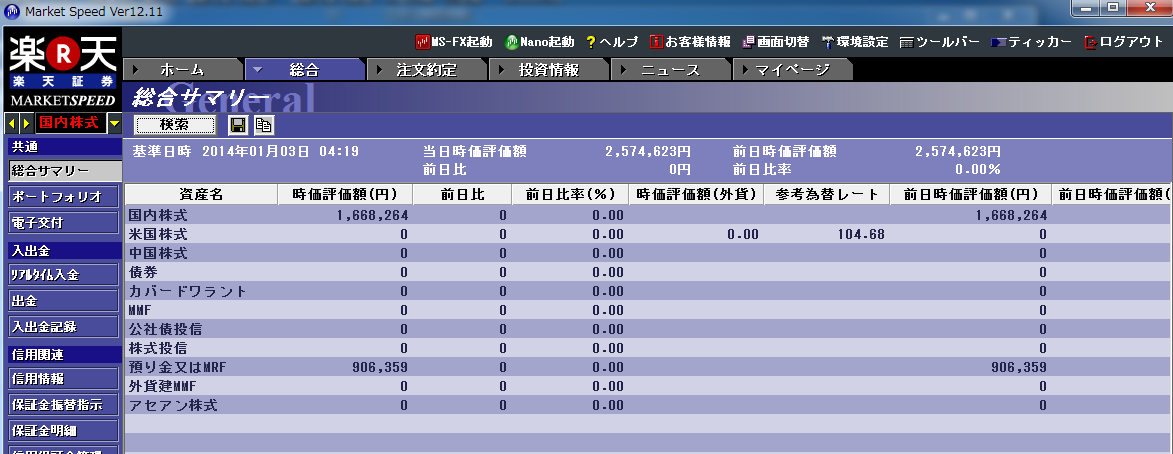Viewport: 1173px width, 454px height.
Task: Open 環境設定 settings
Action: 855,42
